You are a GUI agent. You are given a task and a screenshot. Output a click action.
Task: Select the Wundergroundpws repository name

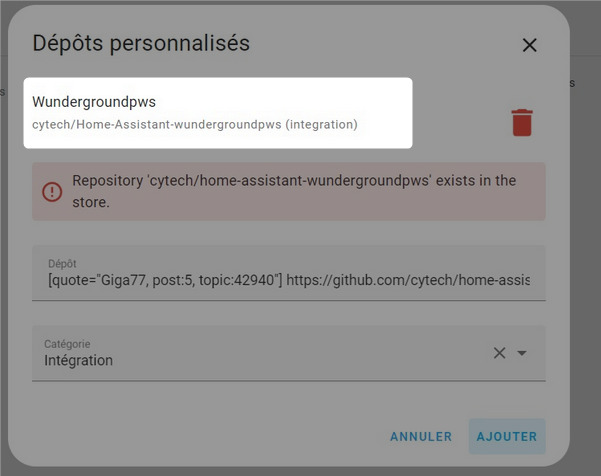(x=94, y=102)
